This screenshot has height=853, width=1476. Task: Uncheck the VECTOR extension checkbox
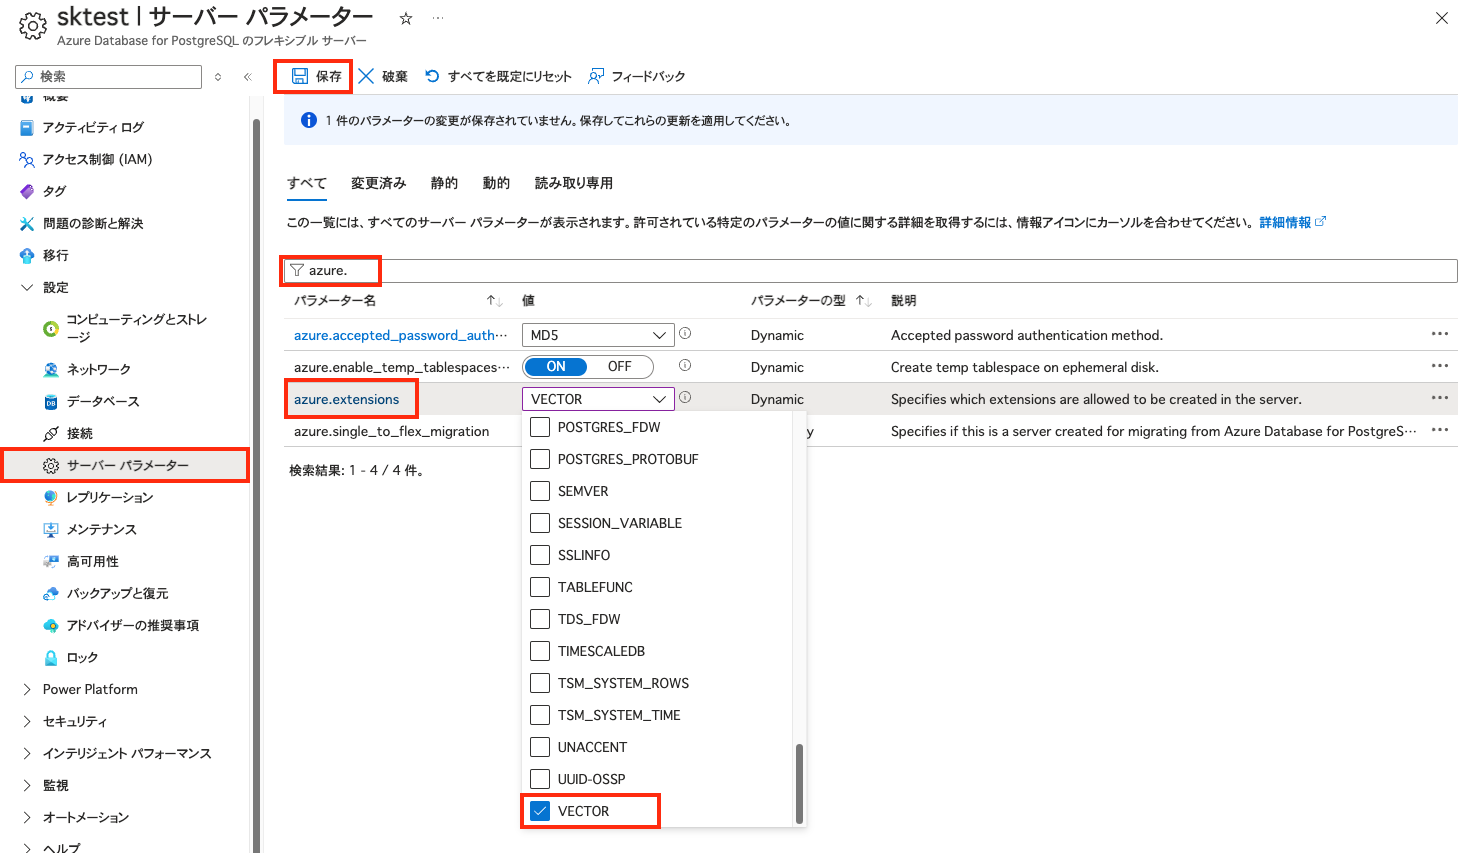click(x=540, y=810)
